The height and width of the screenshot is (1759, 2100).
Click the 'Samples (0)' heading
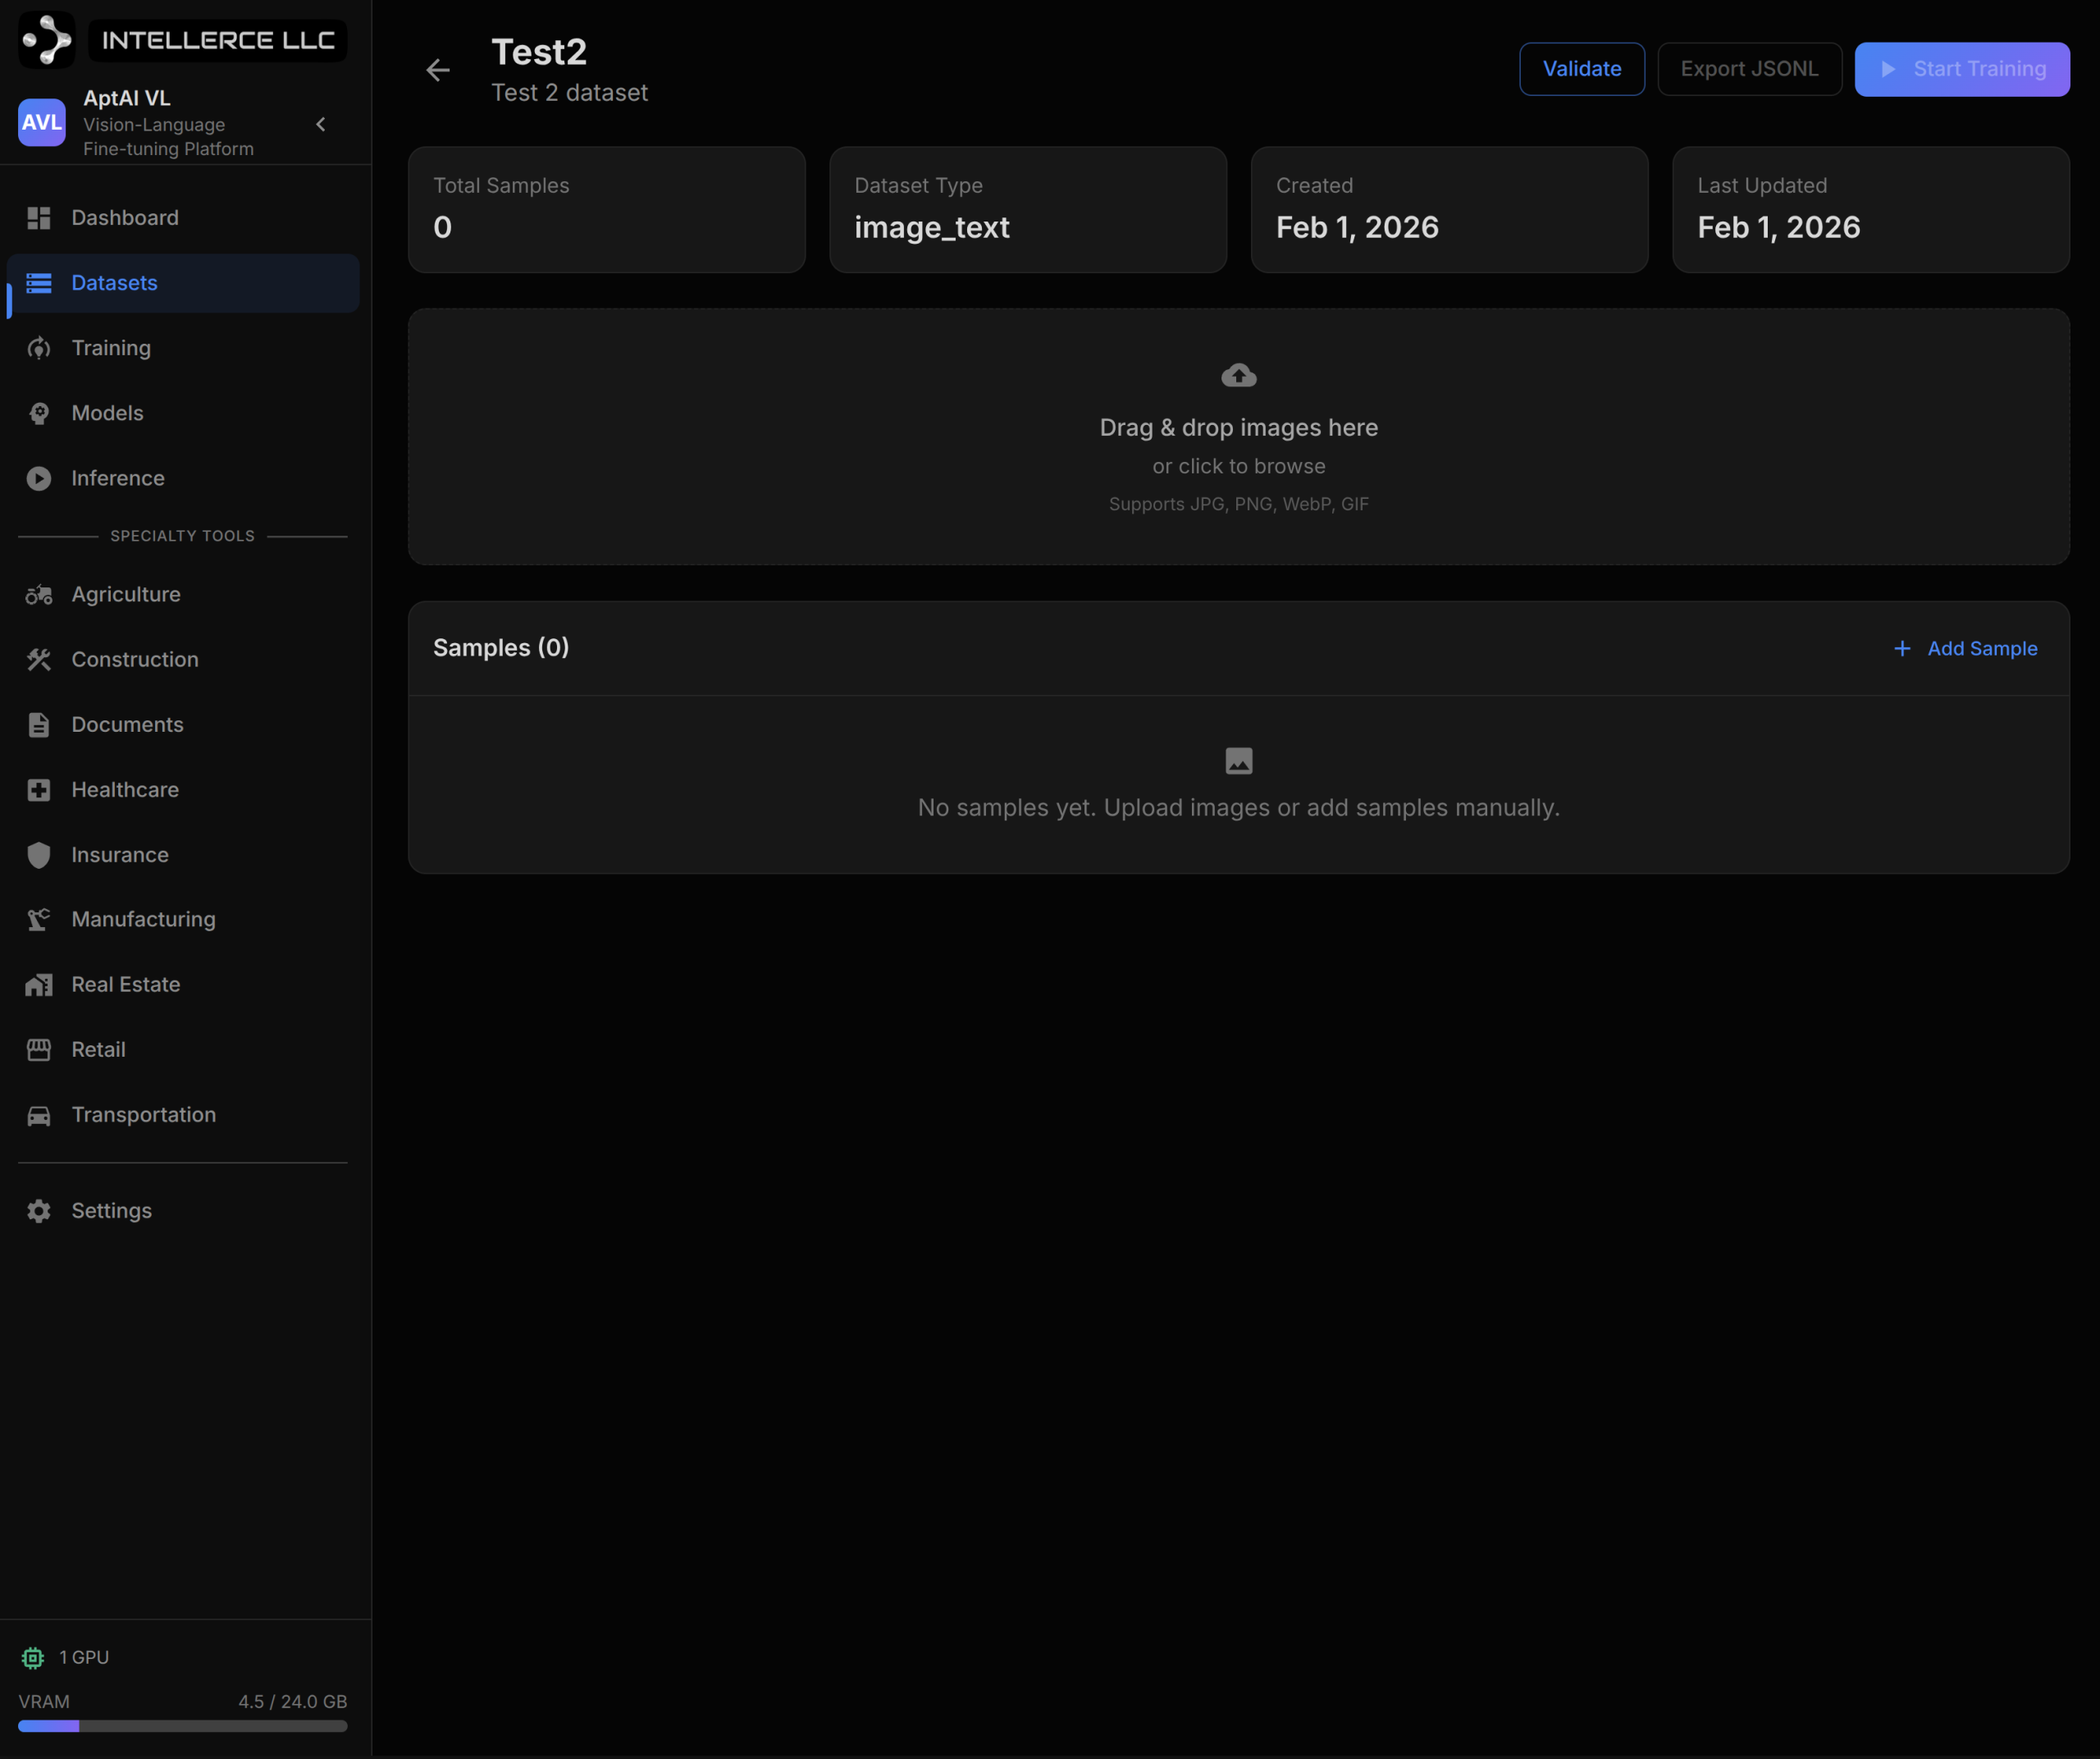[x=501, y=648]
